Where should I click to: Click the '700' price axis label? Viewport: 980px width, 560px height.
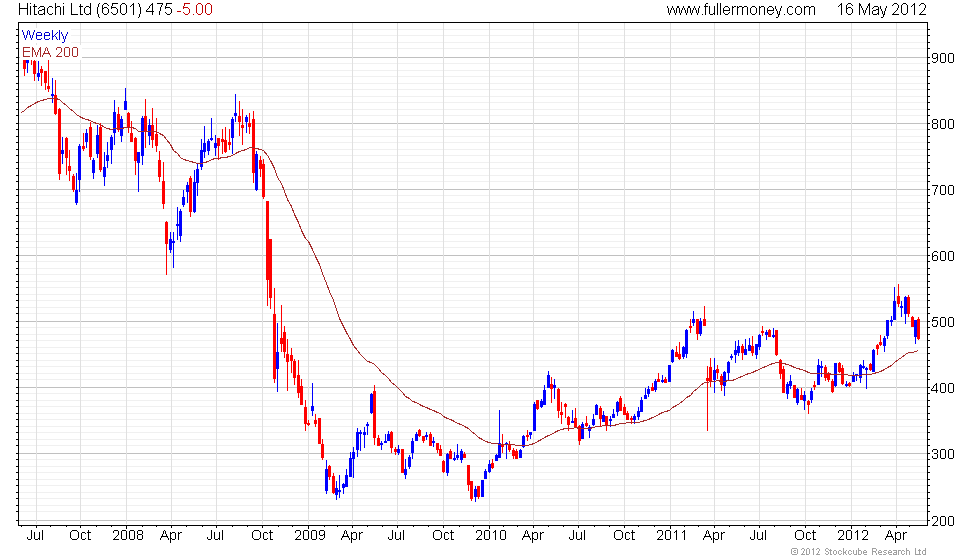pyautogui.click(x=942, y=190)
